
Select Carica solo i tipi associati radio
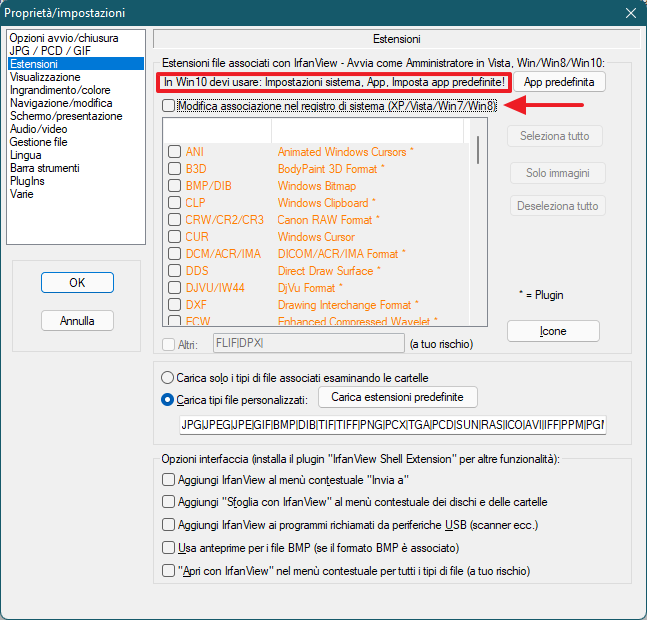point(167,378)
